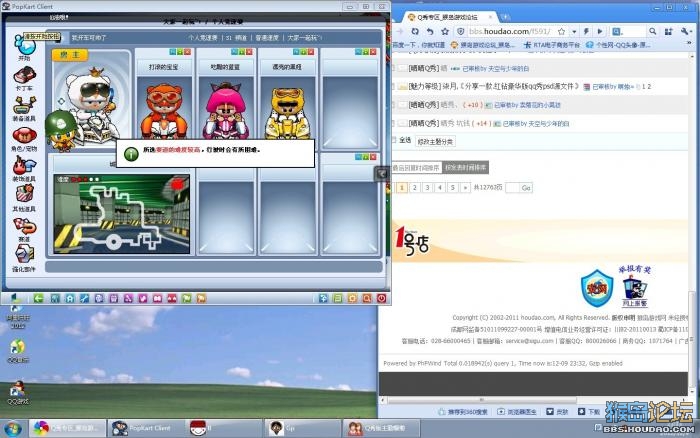Click the browser search magnifier icon
This screenshot has width=700, height=438.
[653, 31]
